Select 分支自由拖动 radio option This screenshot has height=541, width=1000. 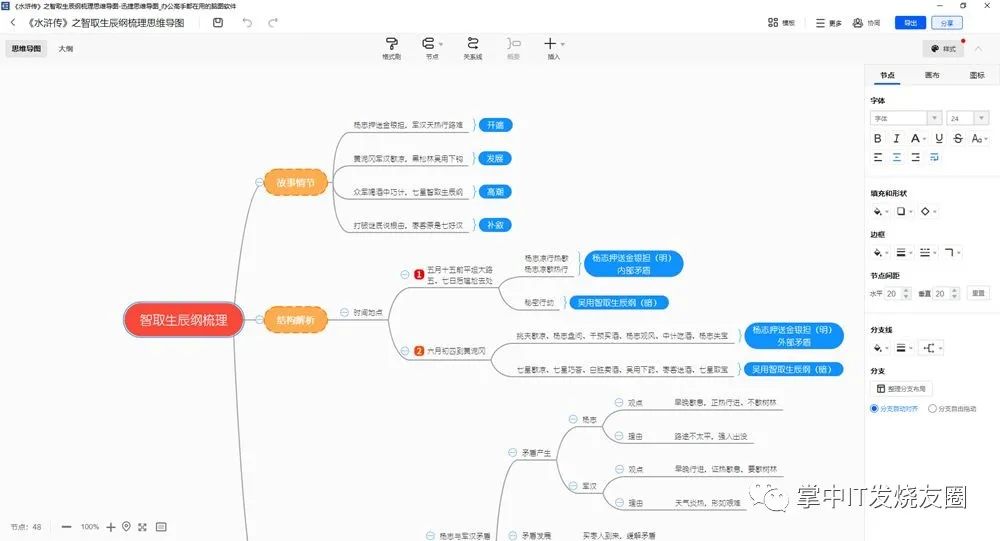952,408
